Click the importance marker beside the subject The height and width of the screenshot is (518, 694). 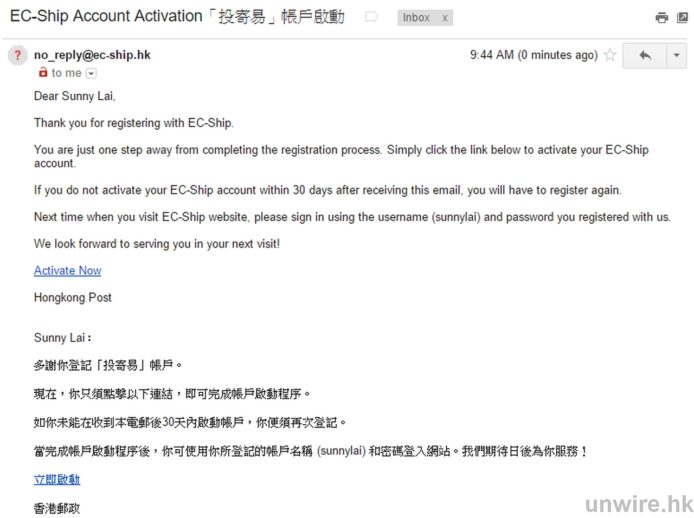(371, 17)
